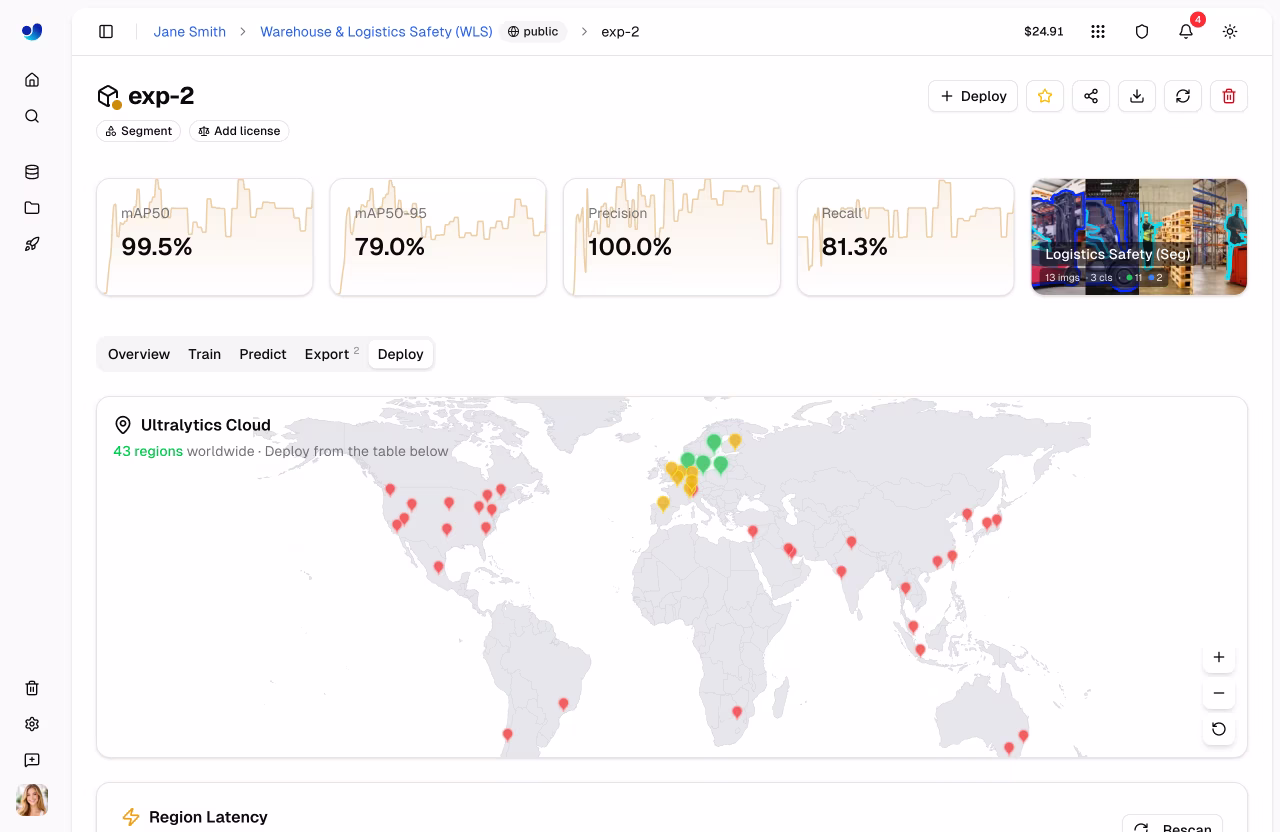Open the Ultralytics logo home
Viewport: 1280px width, 832px height.
(x=32, y=31)
